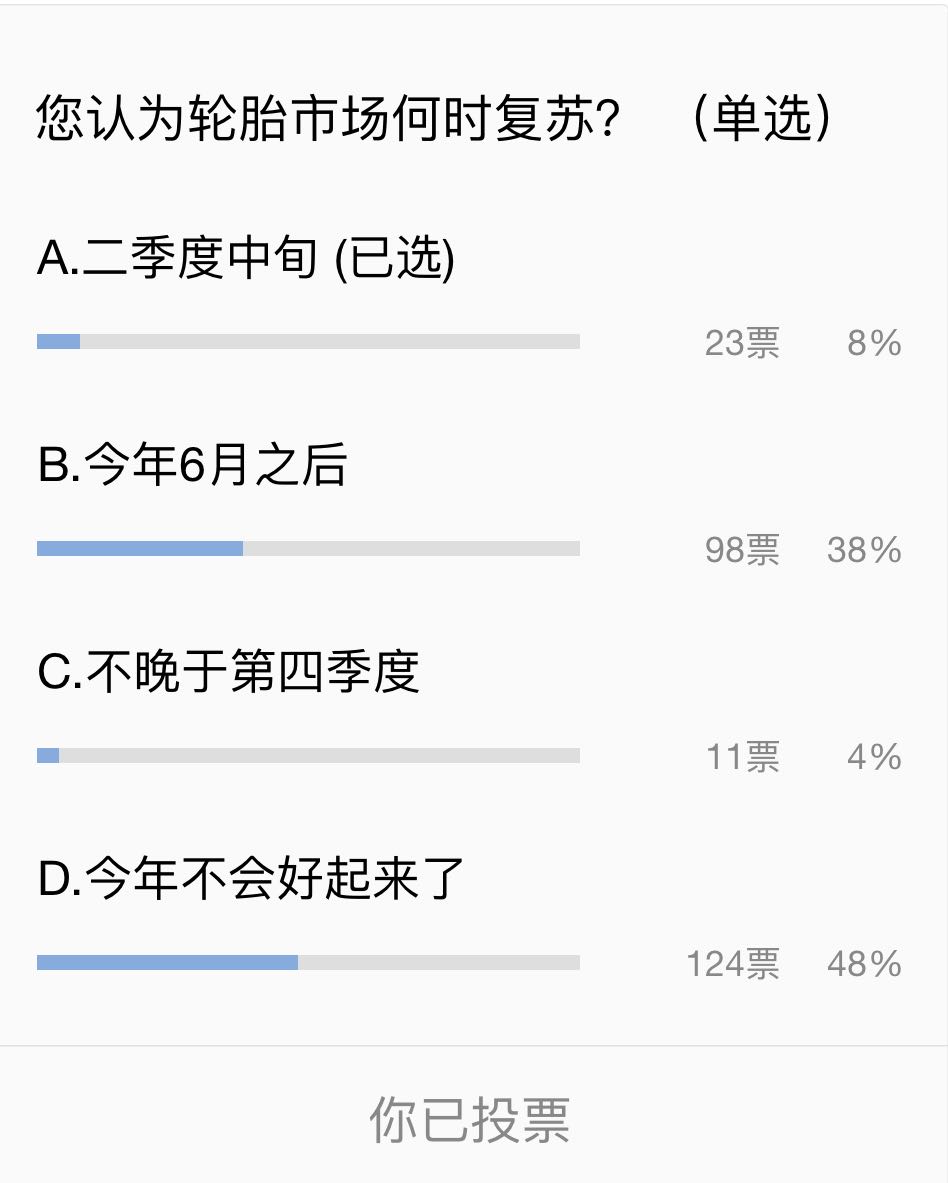The width and height of the screenshot is (948, 1183).
Task: Click the (单选) single-choice label
Action: coord(762,118)
